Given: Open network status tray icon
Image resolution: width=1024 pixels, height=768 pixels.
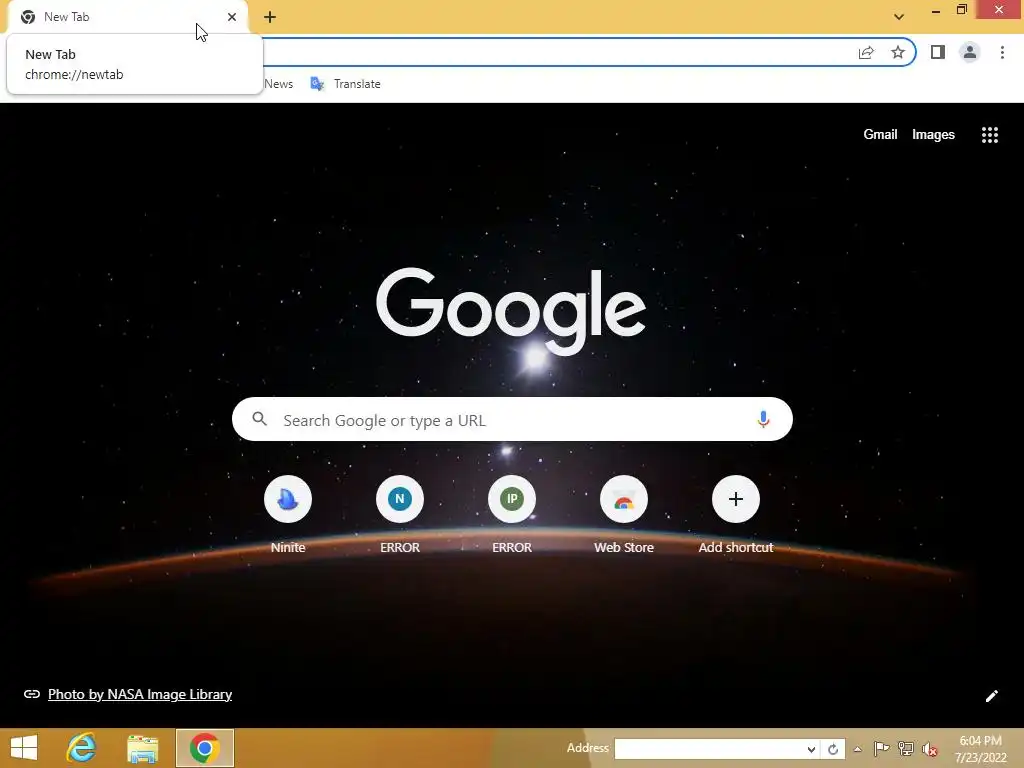Looking at the screenshot, I should 906,748.
